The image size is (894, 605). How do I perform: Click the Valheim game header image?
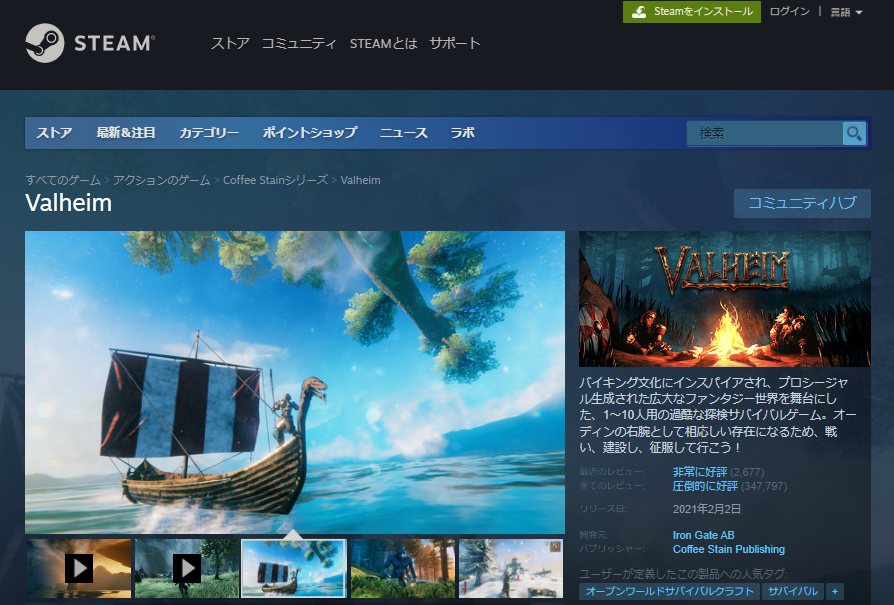[x=725, y=299]
